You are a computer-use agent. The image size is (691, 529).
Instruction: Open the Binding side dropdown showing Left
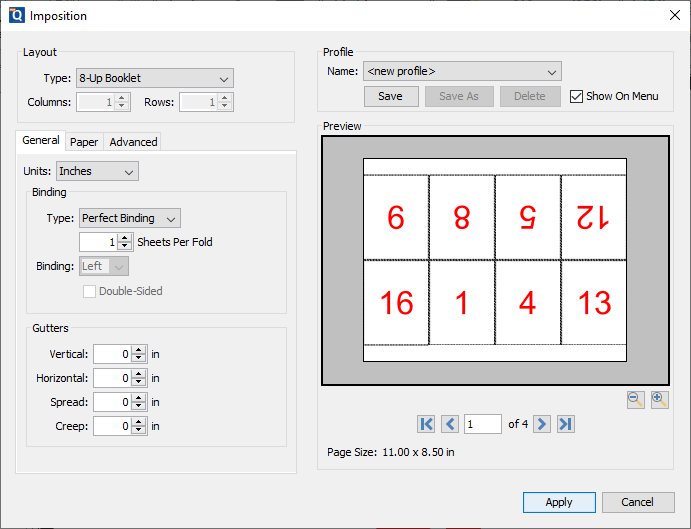click(104, 266)
